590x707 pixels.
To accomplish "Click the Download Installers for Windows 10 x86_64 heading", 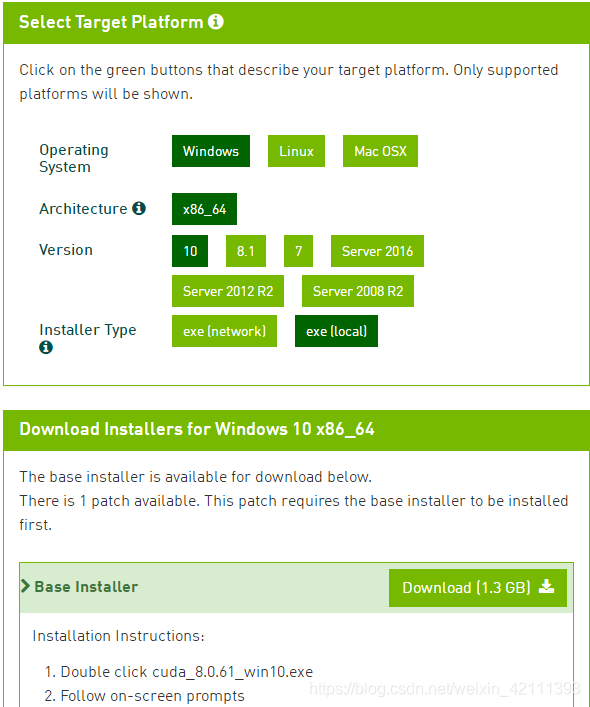I will pyautogui.click(x=197, y=429).
